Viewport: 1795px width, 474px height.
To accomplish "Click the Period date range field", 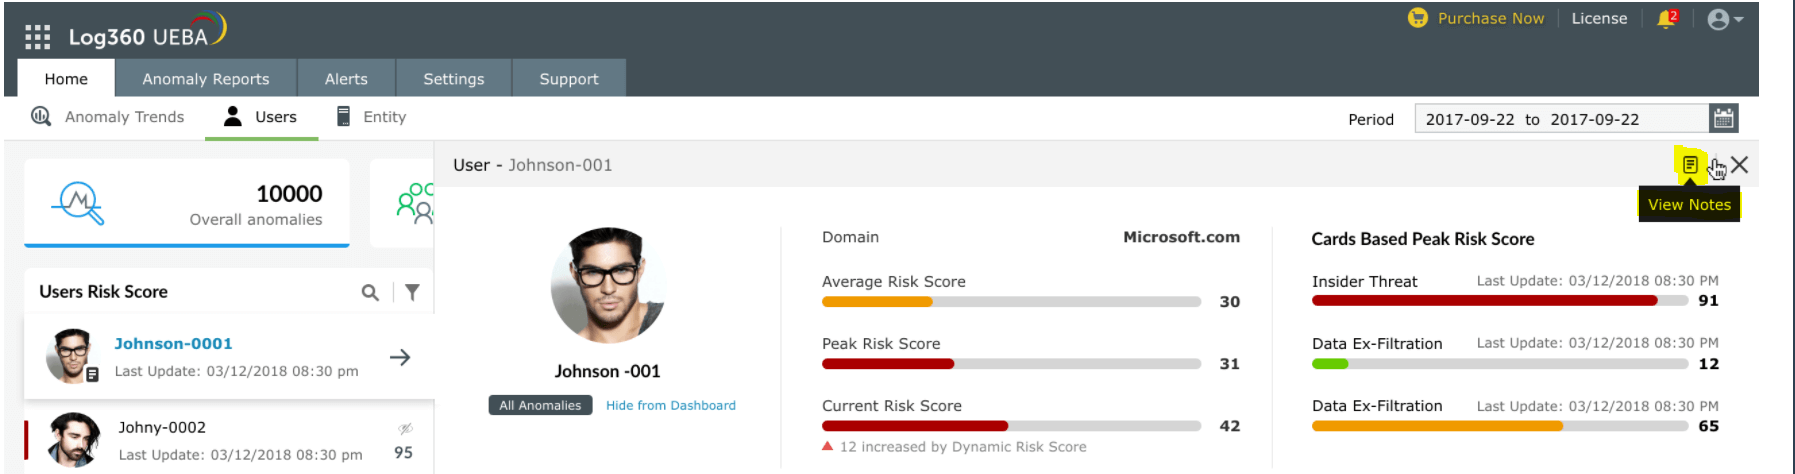I will pyautogui.click(x=1560, y=119).
